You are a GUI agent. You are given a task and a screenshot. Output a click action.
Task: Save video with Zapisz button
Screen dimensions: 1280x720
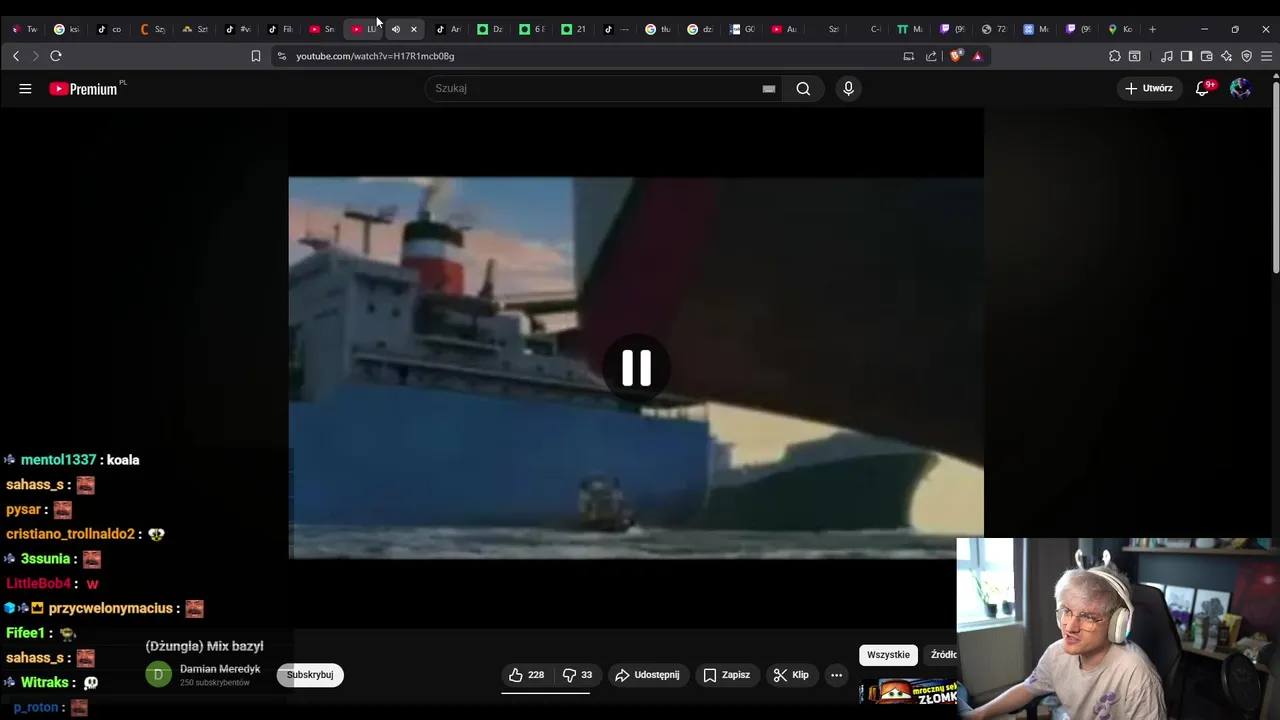tap(726, 675)
